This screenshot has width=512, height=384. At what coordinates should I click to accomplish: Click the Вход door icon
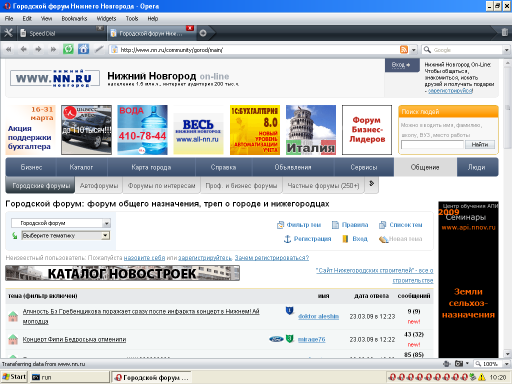pos(346,239)
